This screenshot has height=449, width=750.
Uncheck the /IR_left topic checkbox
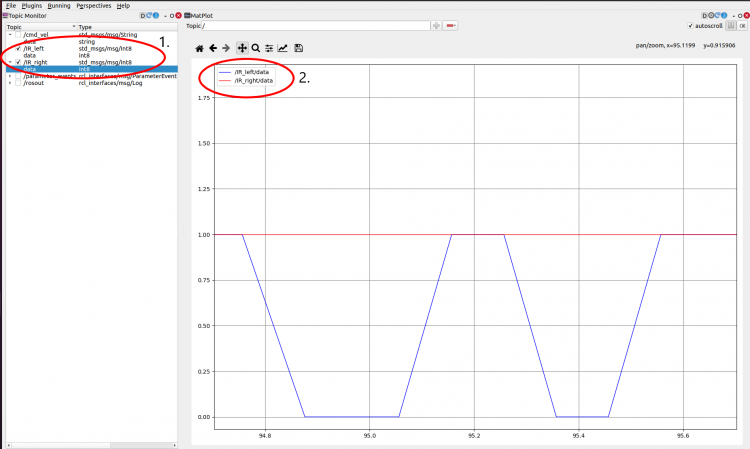point(18,48)
